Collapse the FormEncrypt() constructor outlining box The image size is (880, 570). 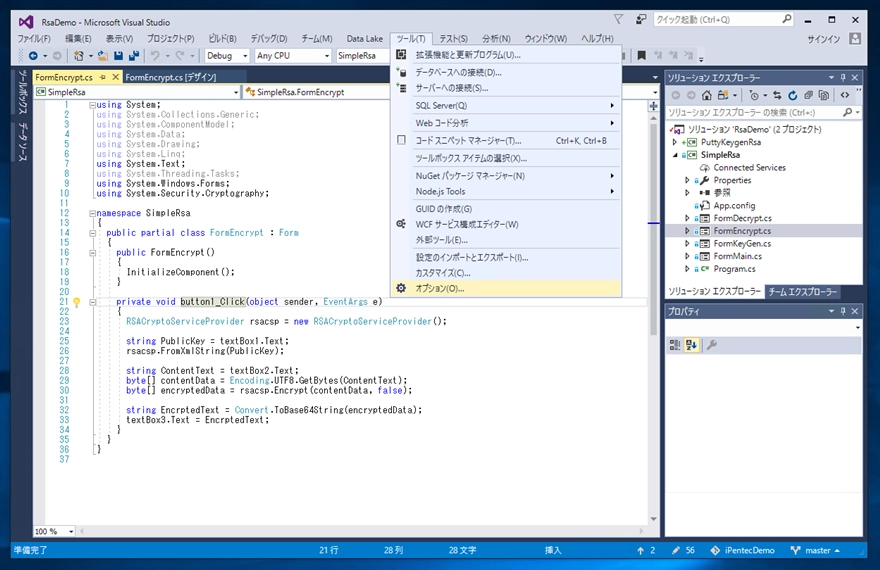93,253
